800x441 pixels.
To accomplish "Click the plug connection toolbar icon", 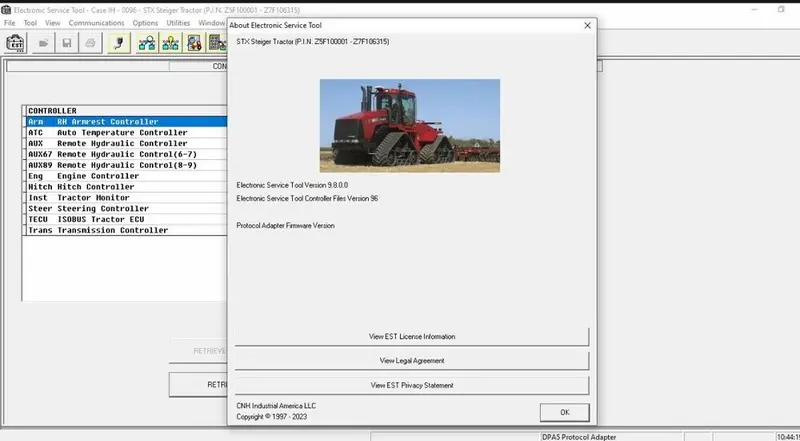I will [x=119, y=43].
